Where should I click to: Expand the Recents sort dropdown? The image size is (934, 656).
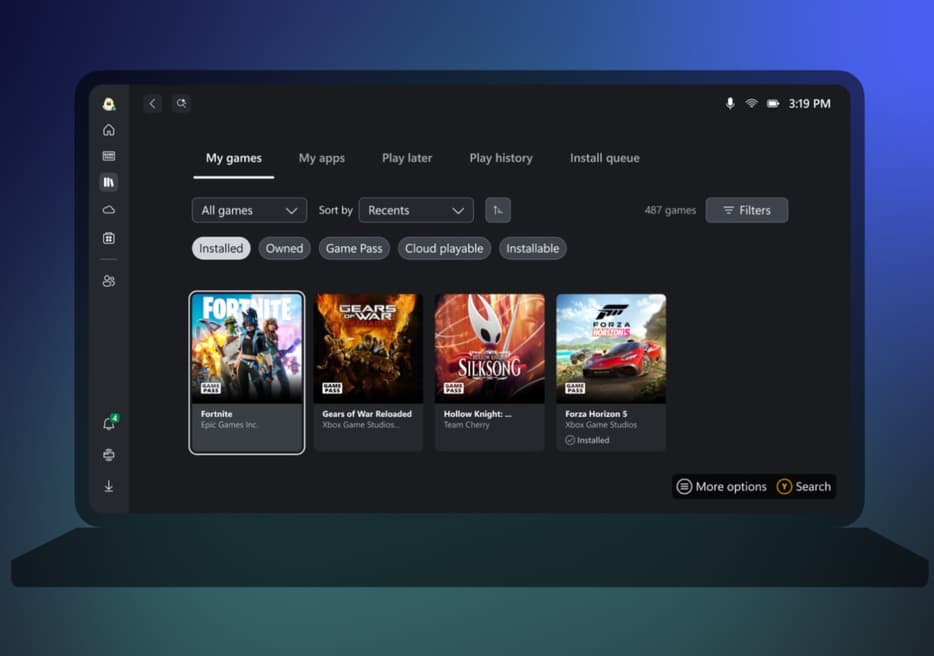coord(416,210)
